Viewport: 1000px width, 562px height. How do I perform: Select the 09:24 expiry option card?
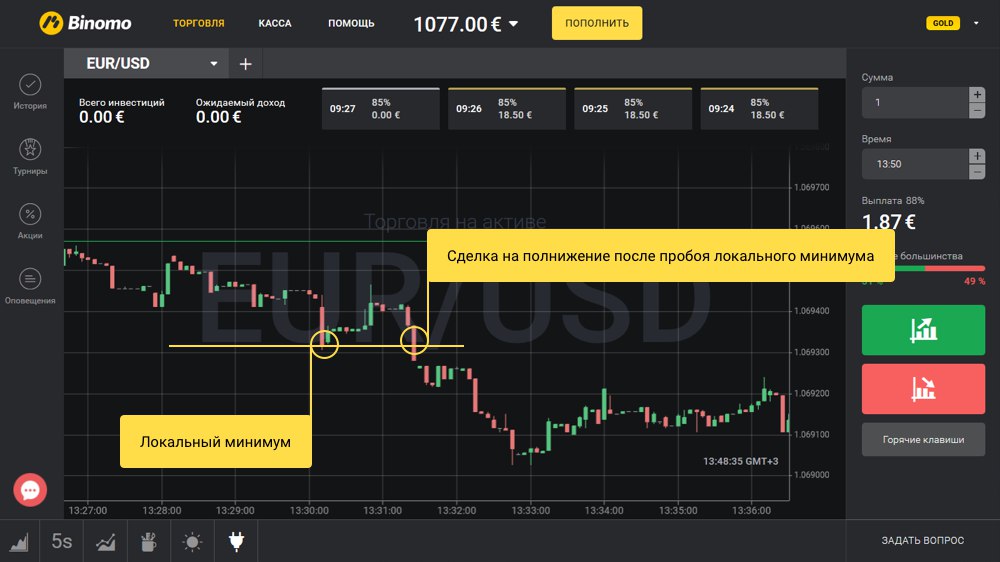pos(760,108)
